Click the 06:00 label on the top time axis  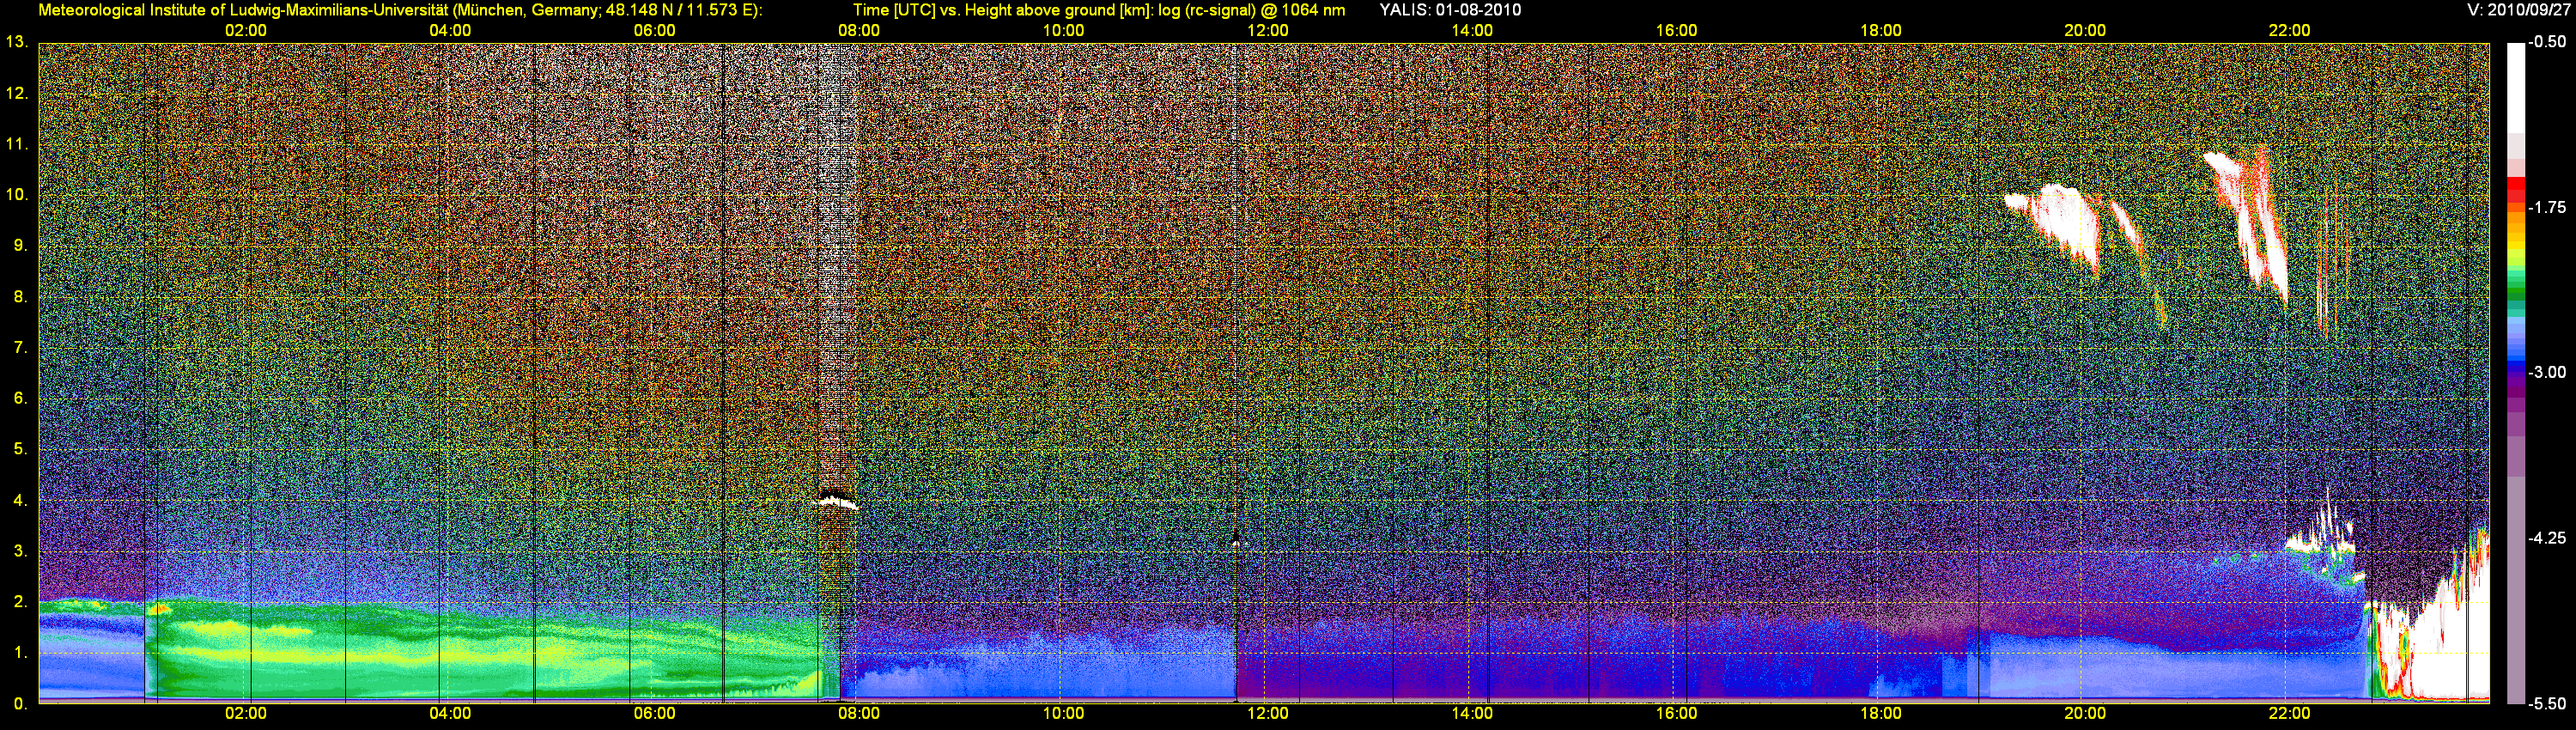(654, 30)
